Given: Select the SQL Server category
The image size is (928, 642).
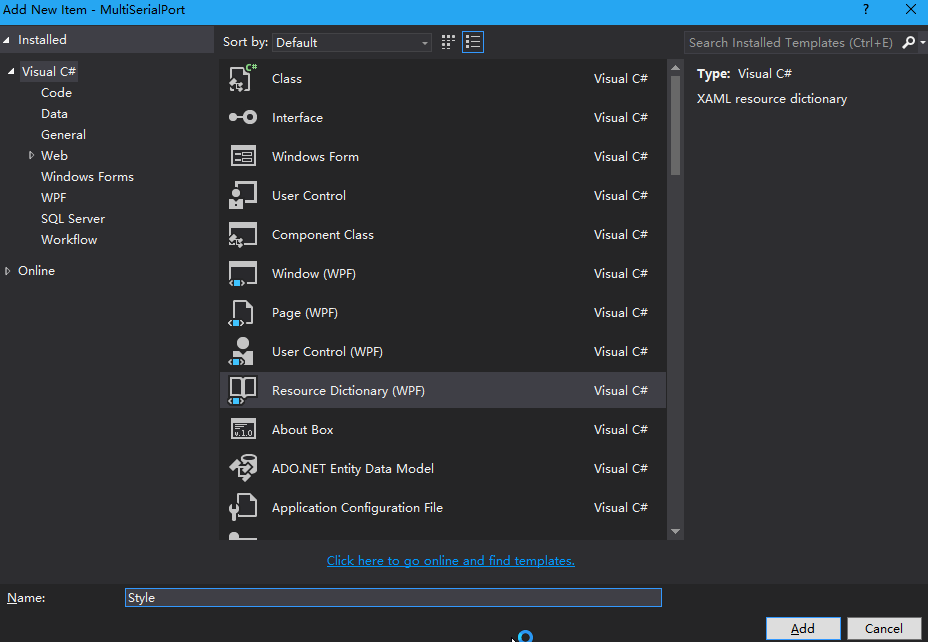Looking at the screenshot, I should (73, 218).
